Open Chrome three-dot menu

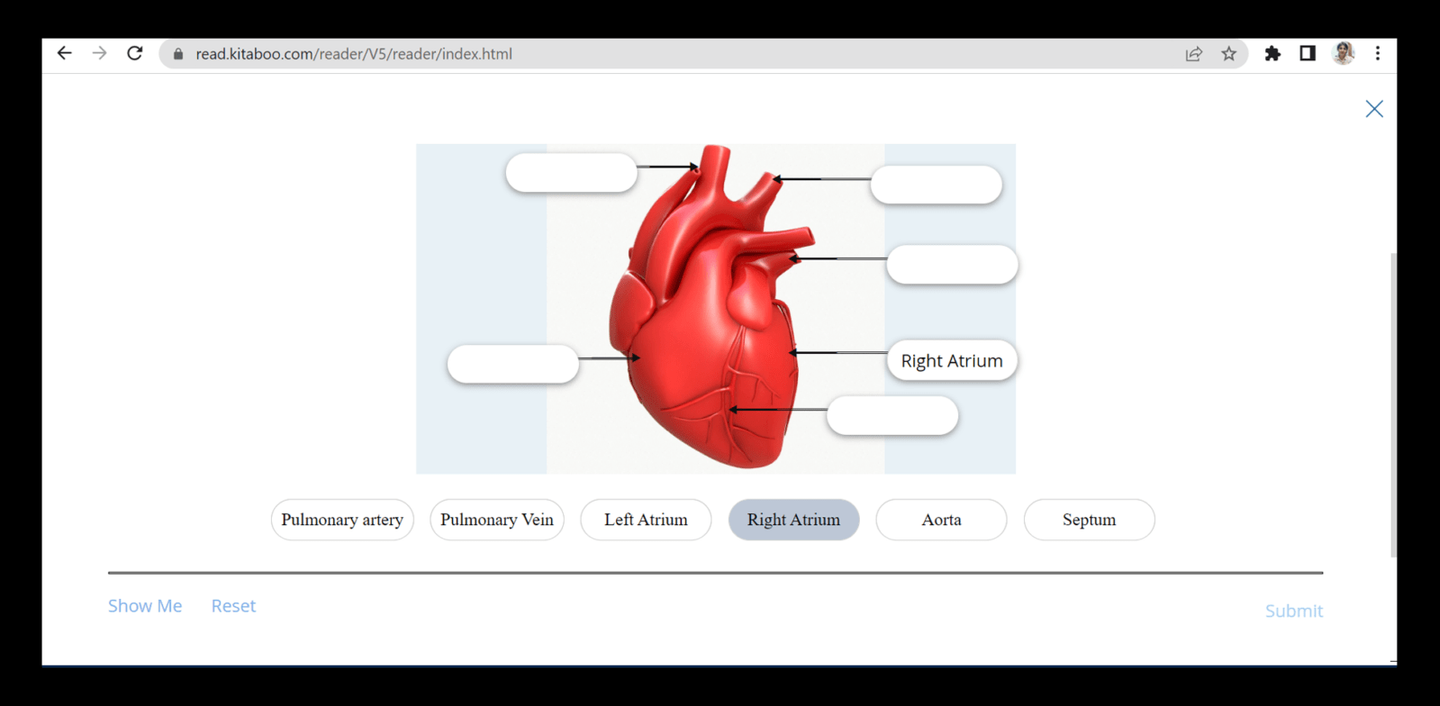(x=1377, y=54)
